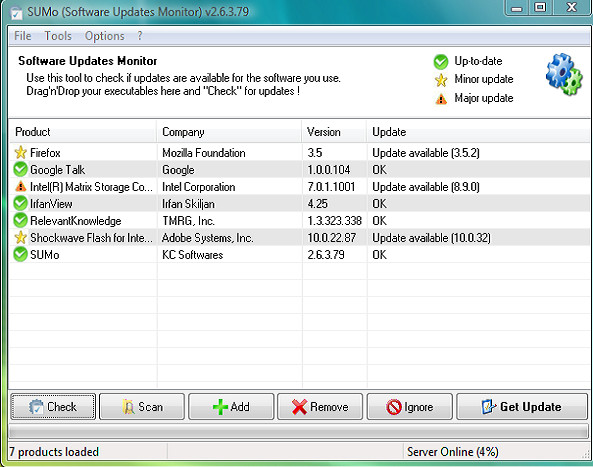Click the green checkmark icon beside IrfanView
Image resolution: width=593 pixels, height=467 pixels.
[x=20, y=203]
